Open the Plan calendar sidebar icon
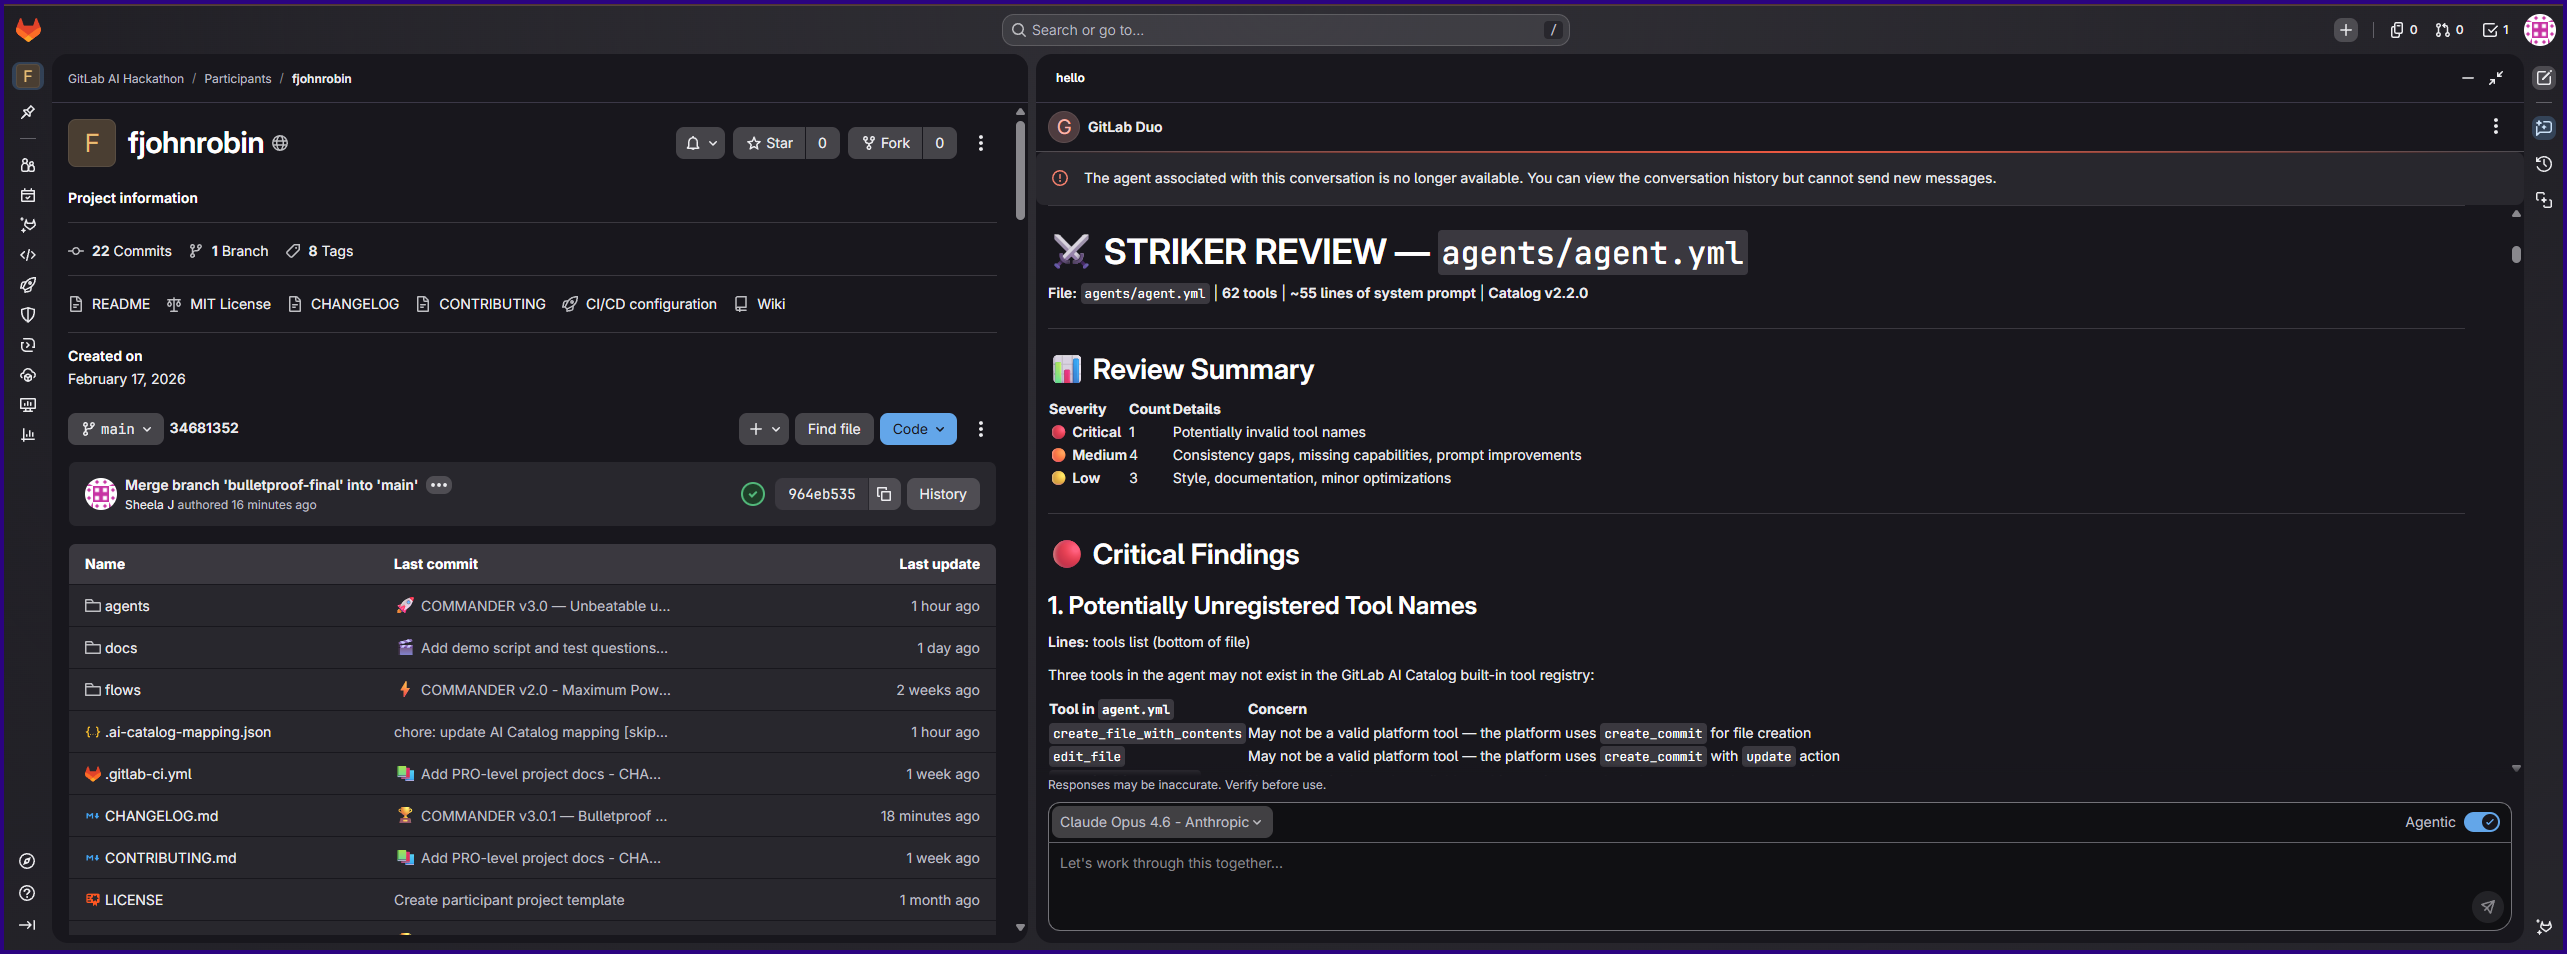 tap(28, 195)
